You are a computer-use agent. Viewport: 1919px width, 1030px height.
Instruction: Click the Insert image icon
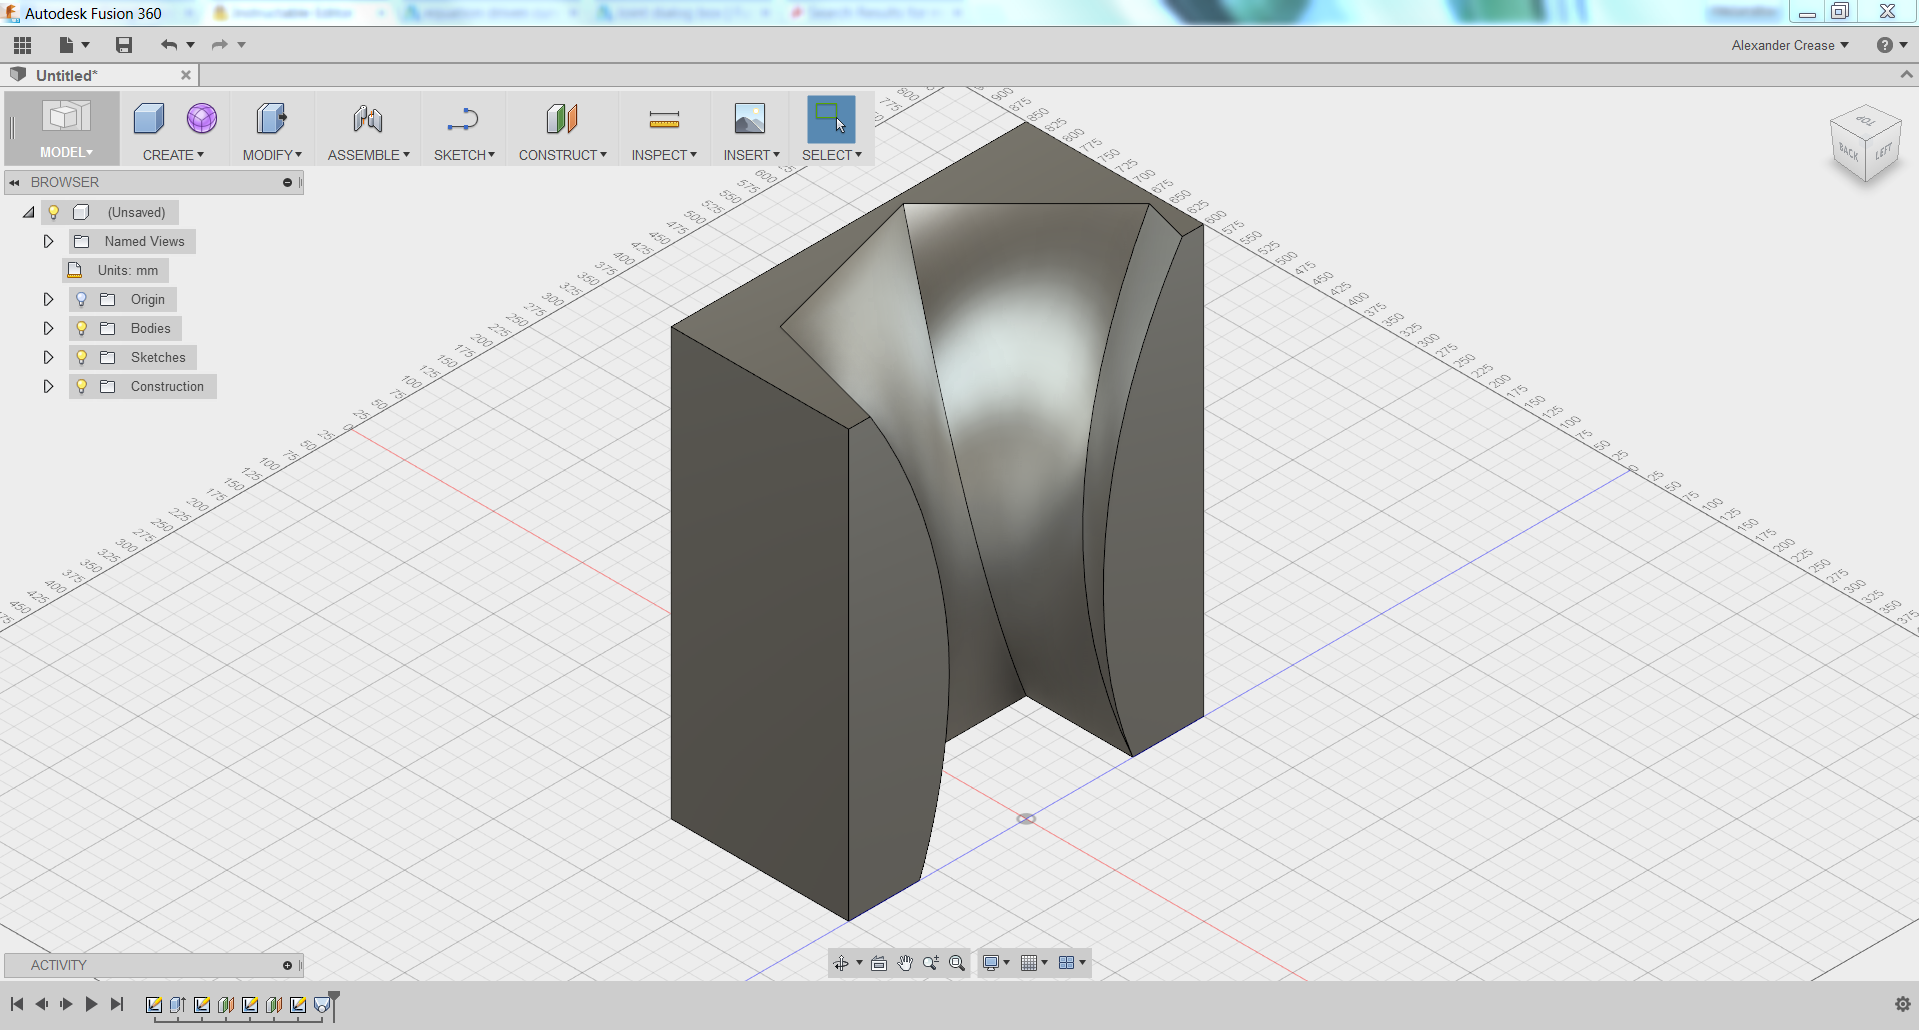[x=750, y=119]
